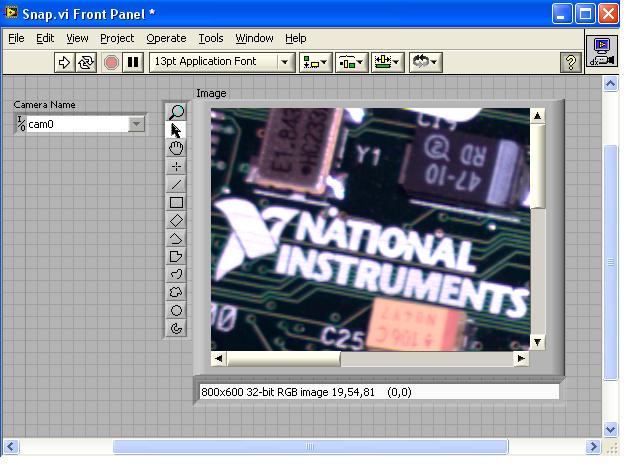Choose the Line drawing tool
Screen dimensions: 626x468
[x=176, y=184]
